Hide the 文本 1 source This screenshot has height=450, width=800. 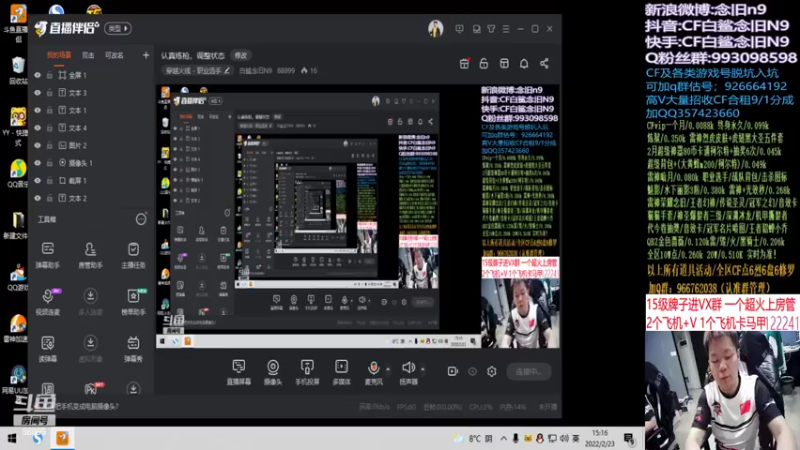[x=37, y=110]
